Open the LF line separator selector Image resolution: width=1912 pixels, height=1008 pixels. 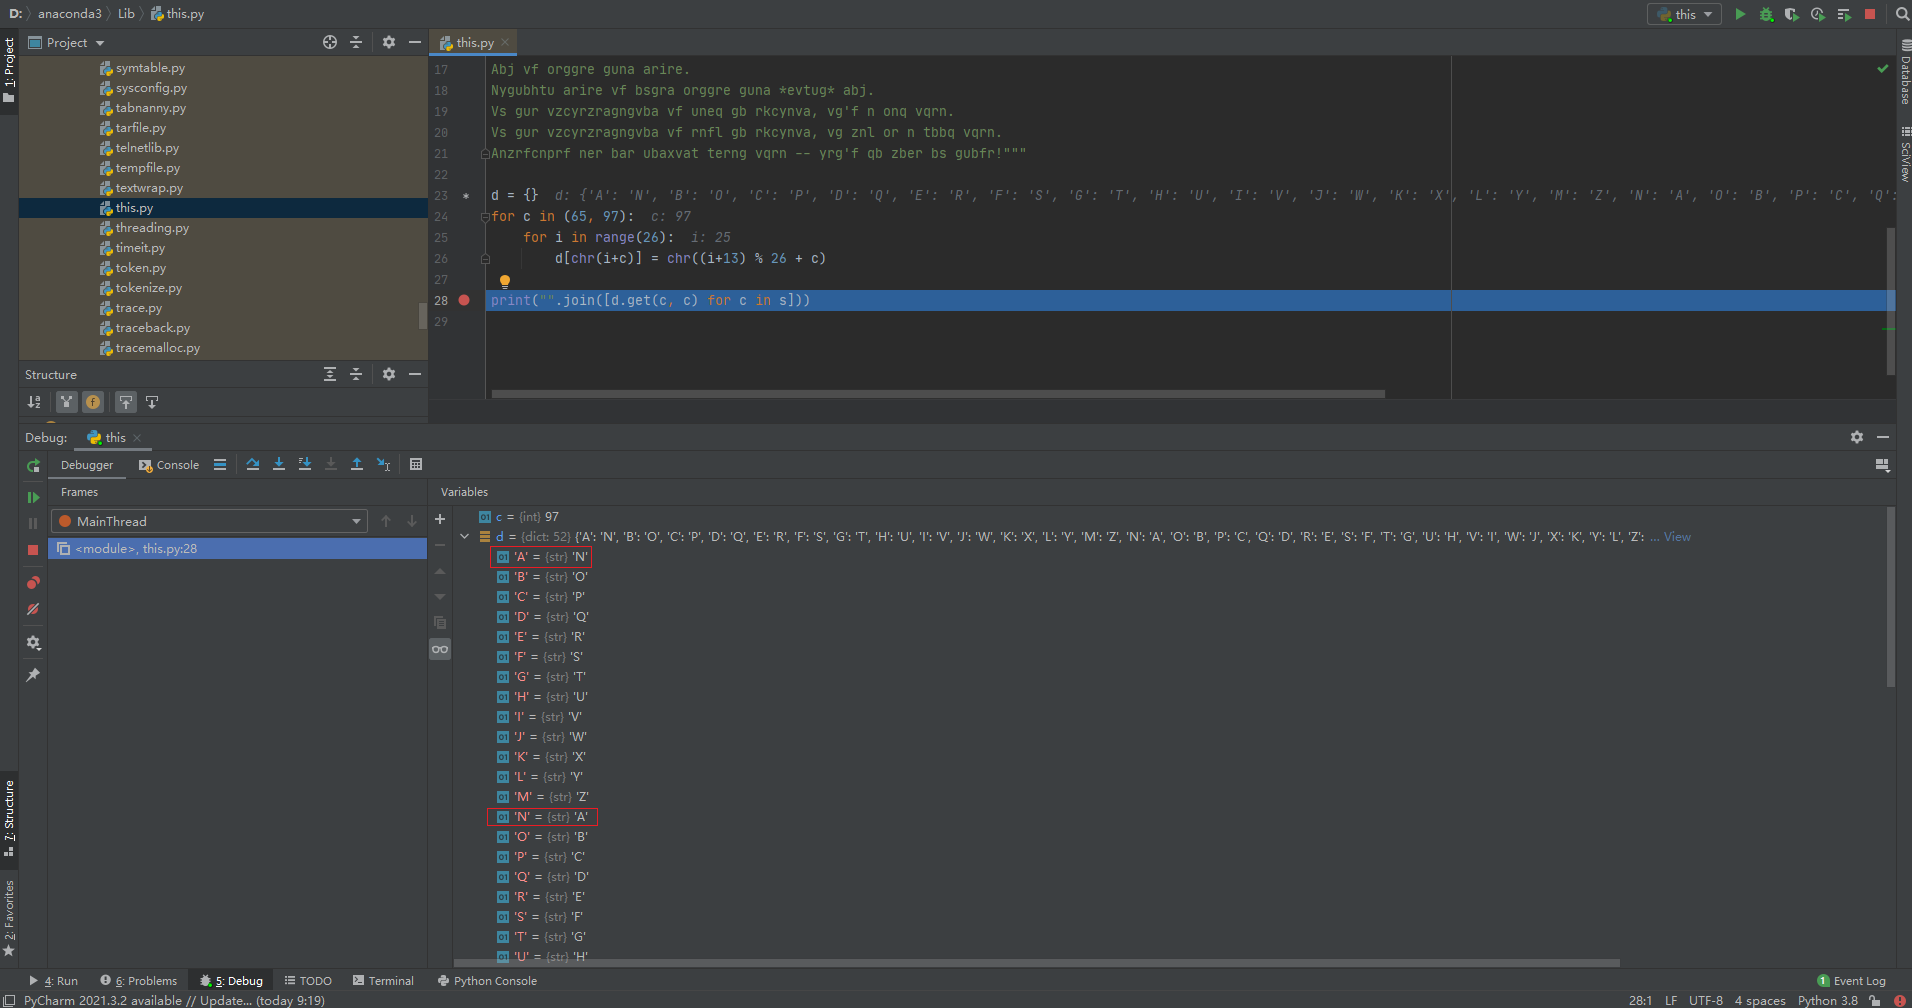click(1671, 1000)
